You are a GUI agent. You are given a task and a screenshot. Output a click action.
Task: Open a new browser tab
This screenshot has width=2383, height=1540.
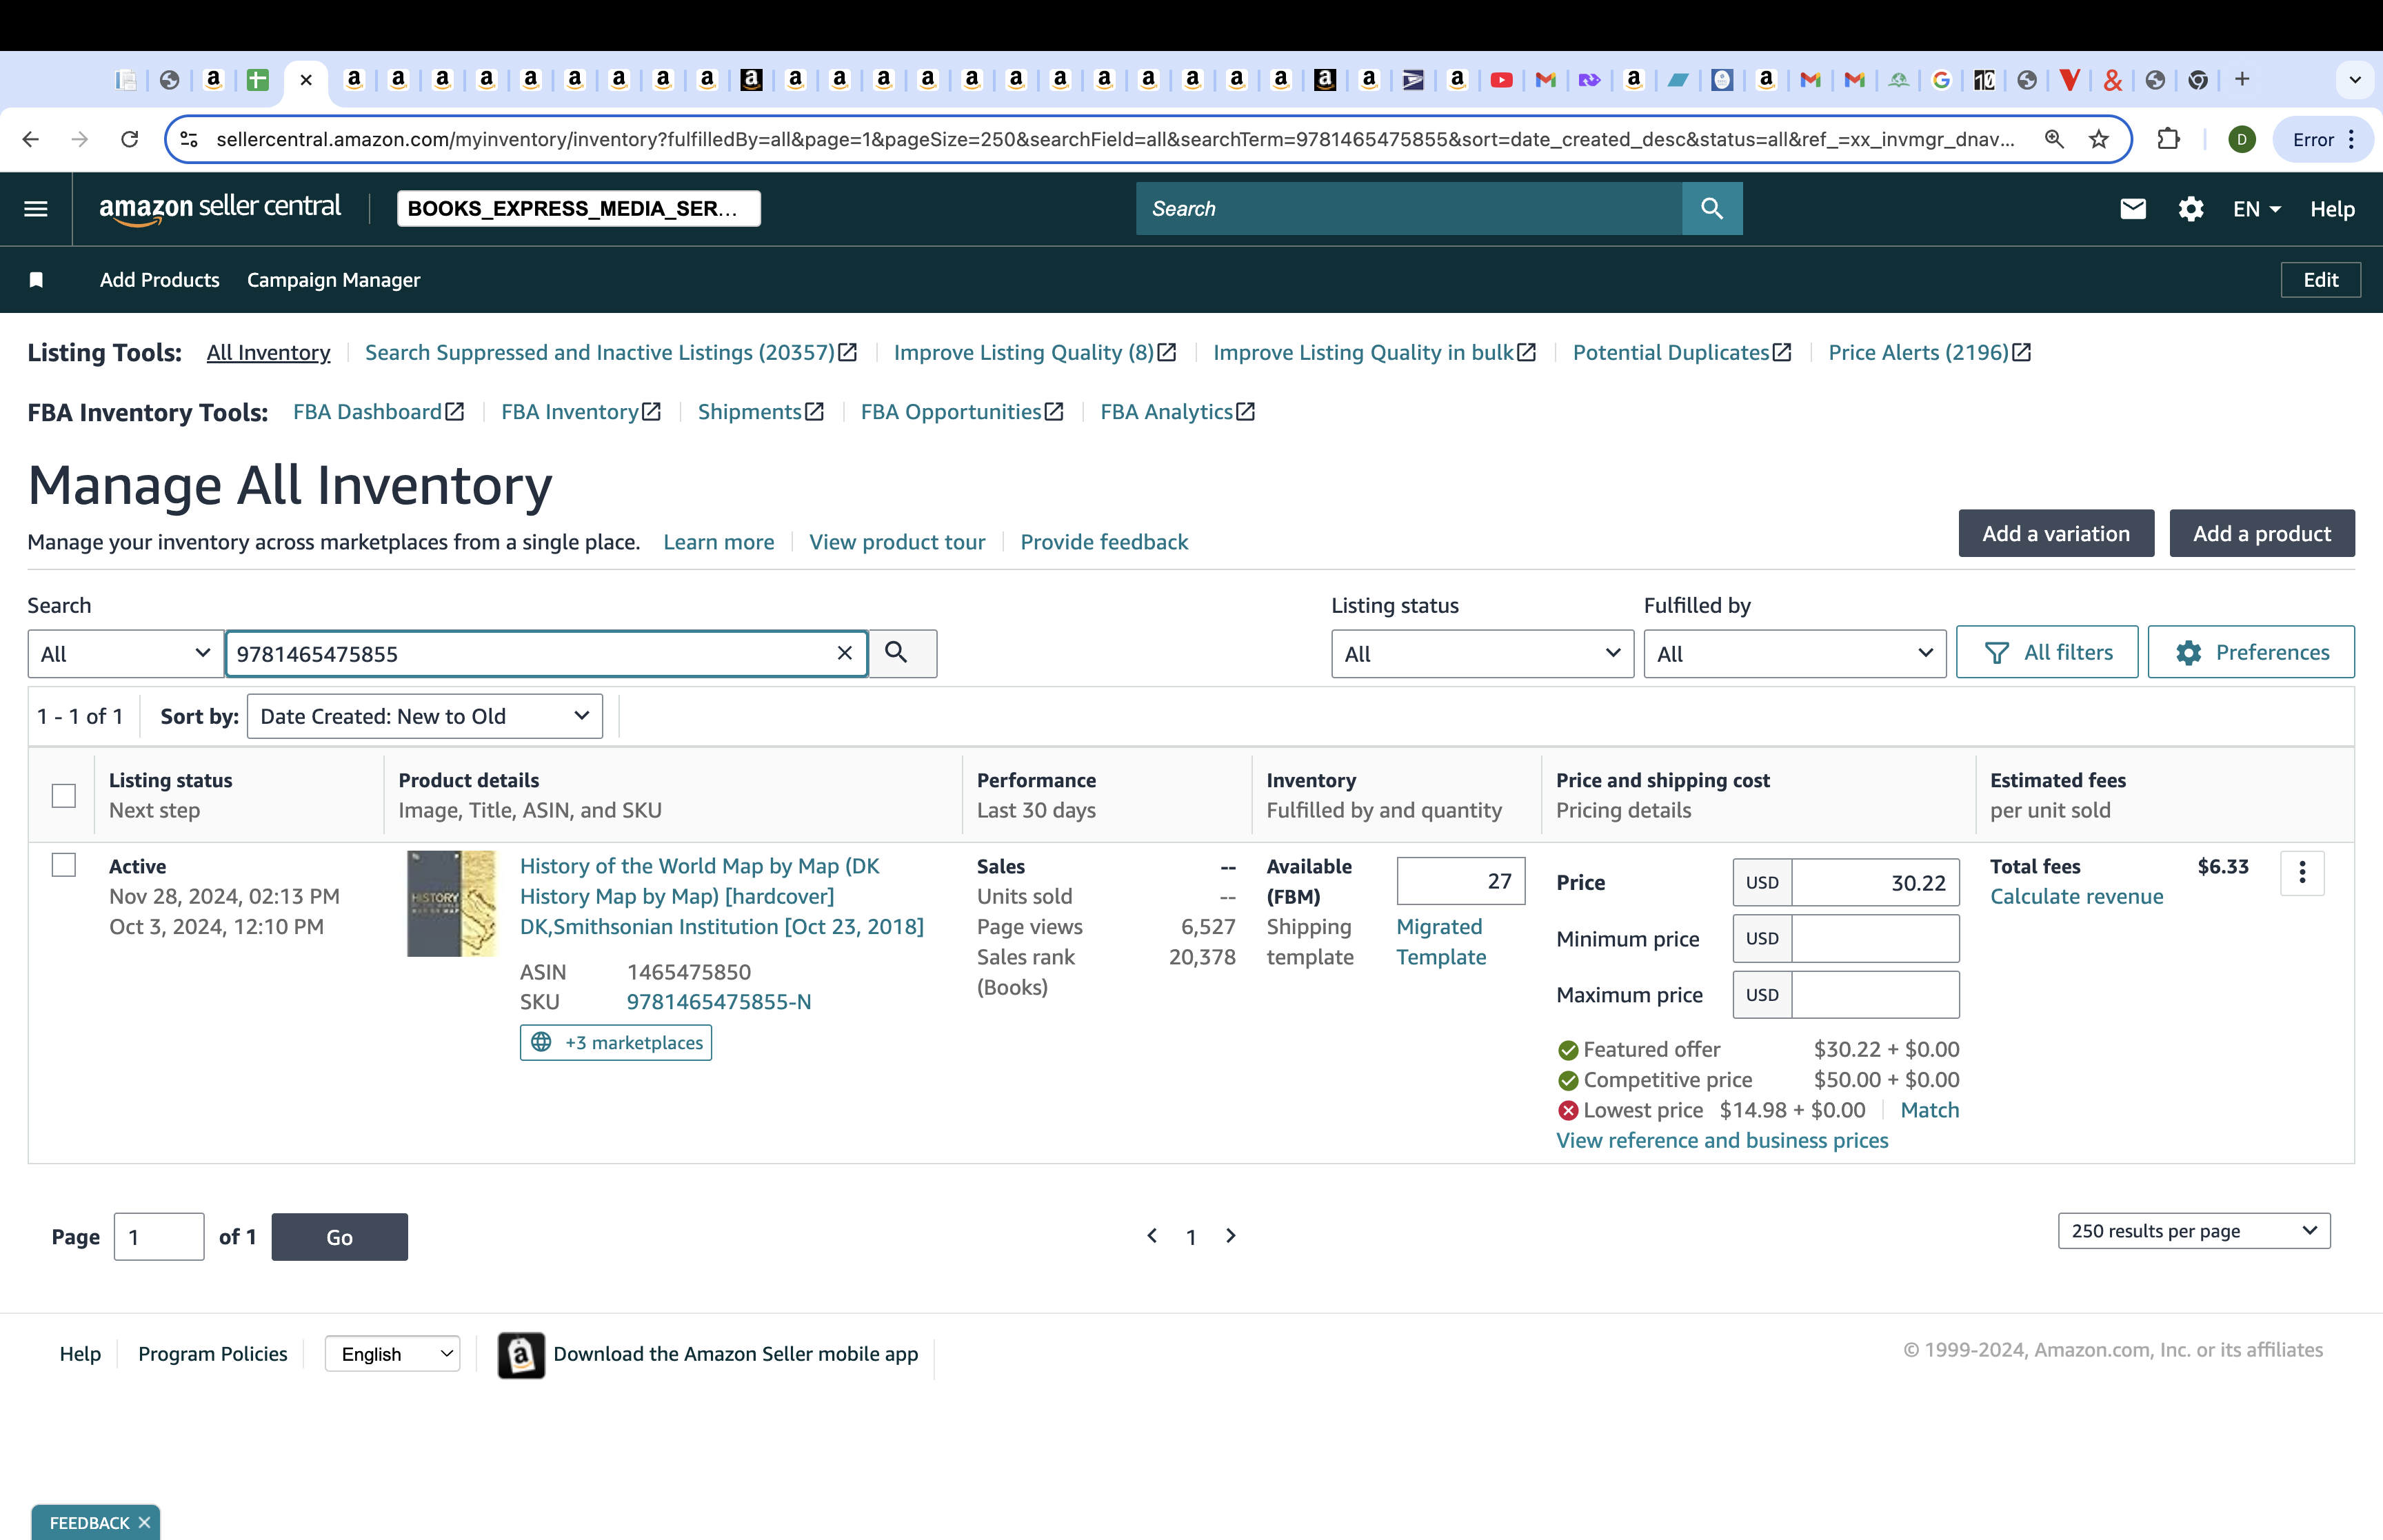[x=2242, y=79]
